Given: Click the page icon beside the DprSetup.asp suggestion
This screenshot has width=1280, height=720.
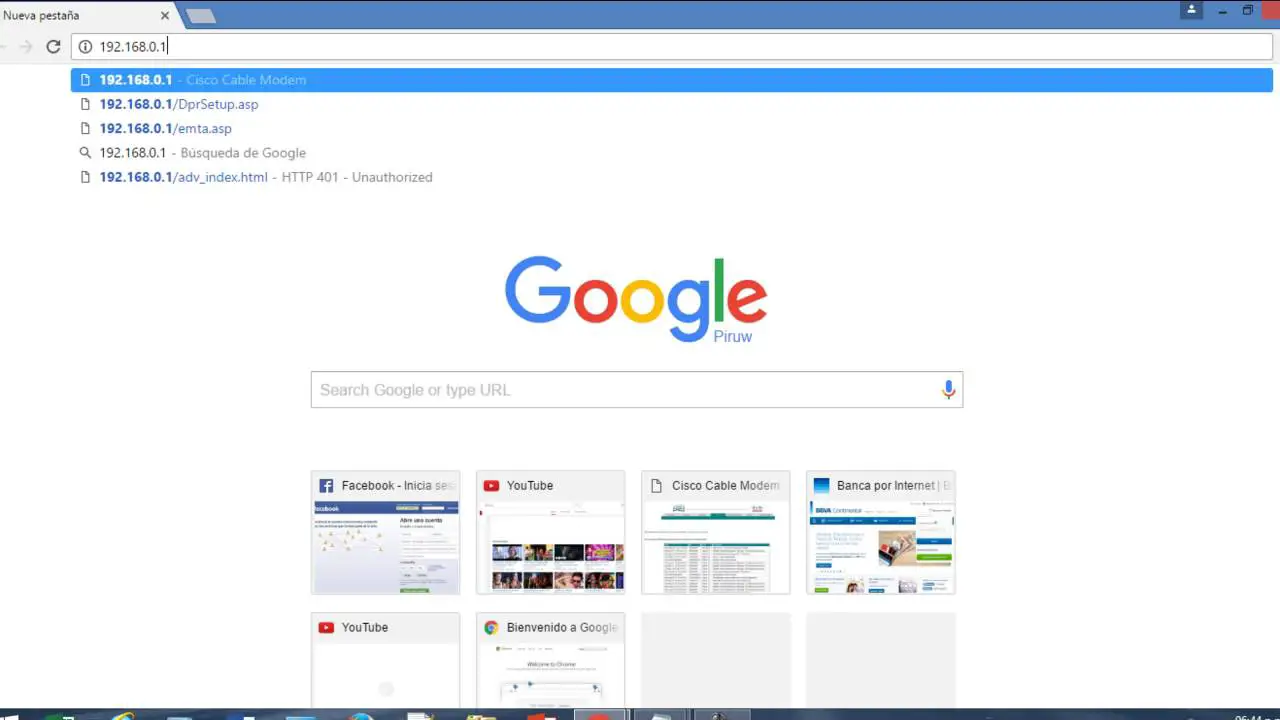Looking at the screenshot, I should (85, 104).
